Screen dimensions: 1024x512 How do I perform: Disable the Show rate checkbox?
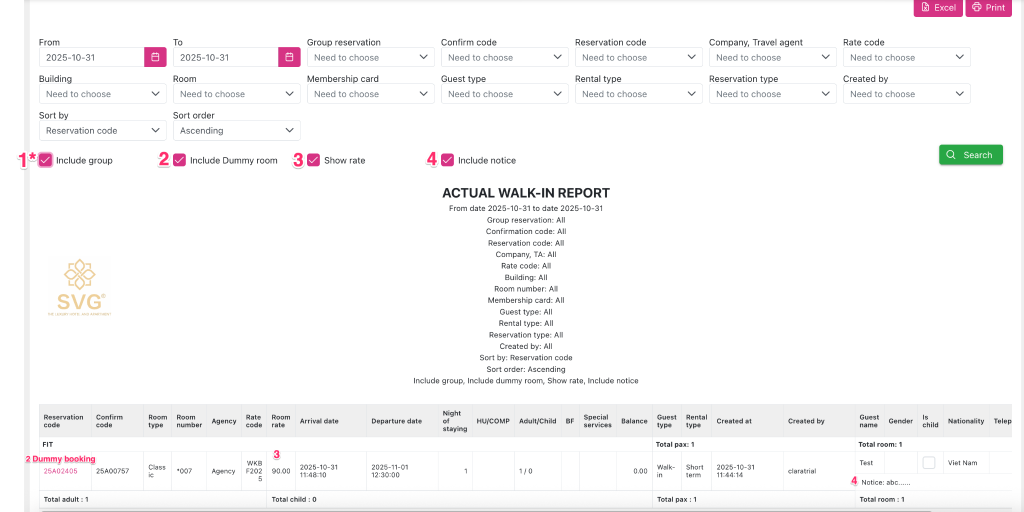point(314,160)
